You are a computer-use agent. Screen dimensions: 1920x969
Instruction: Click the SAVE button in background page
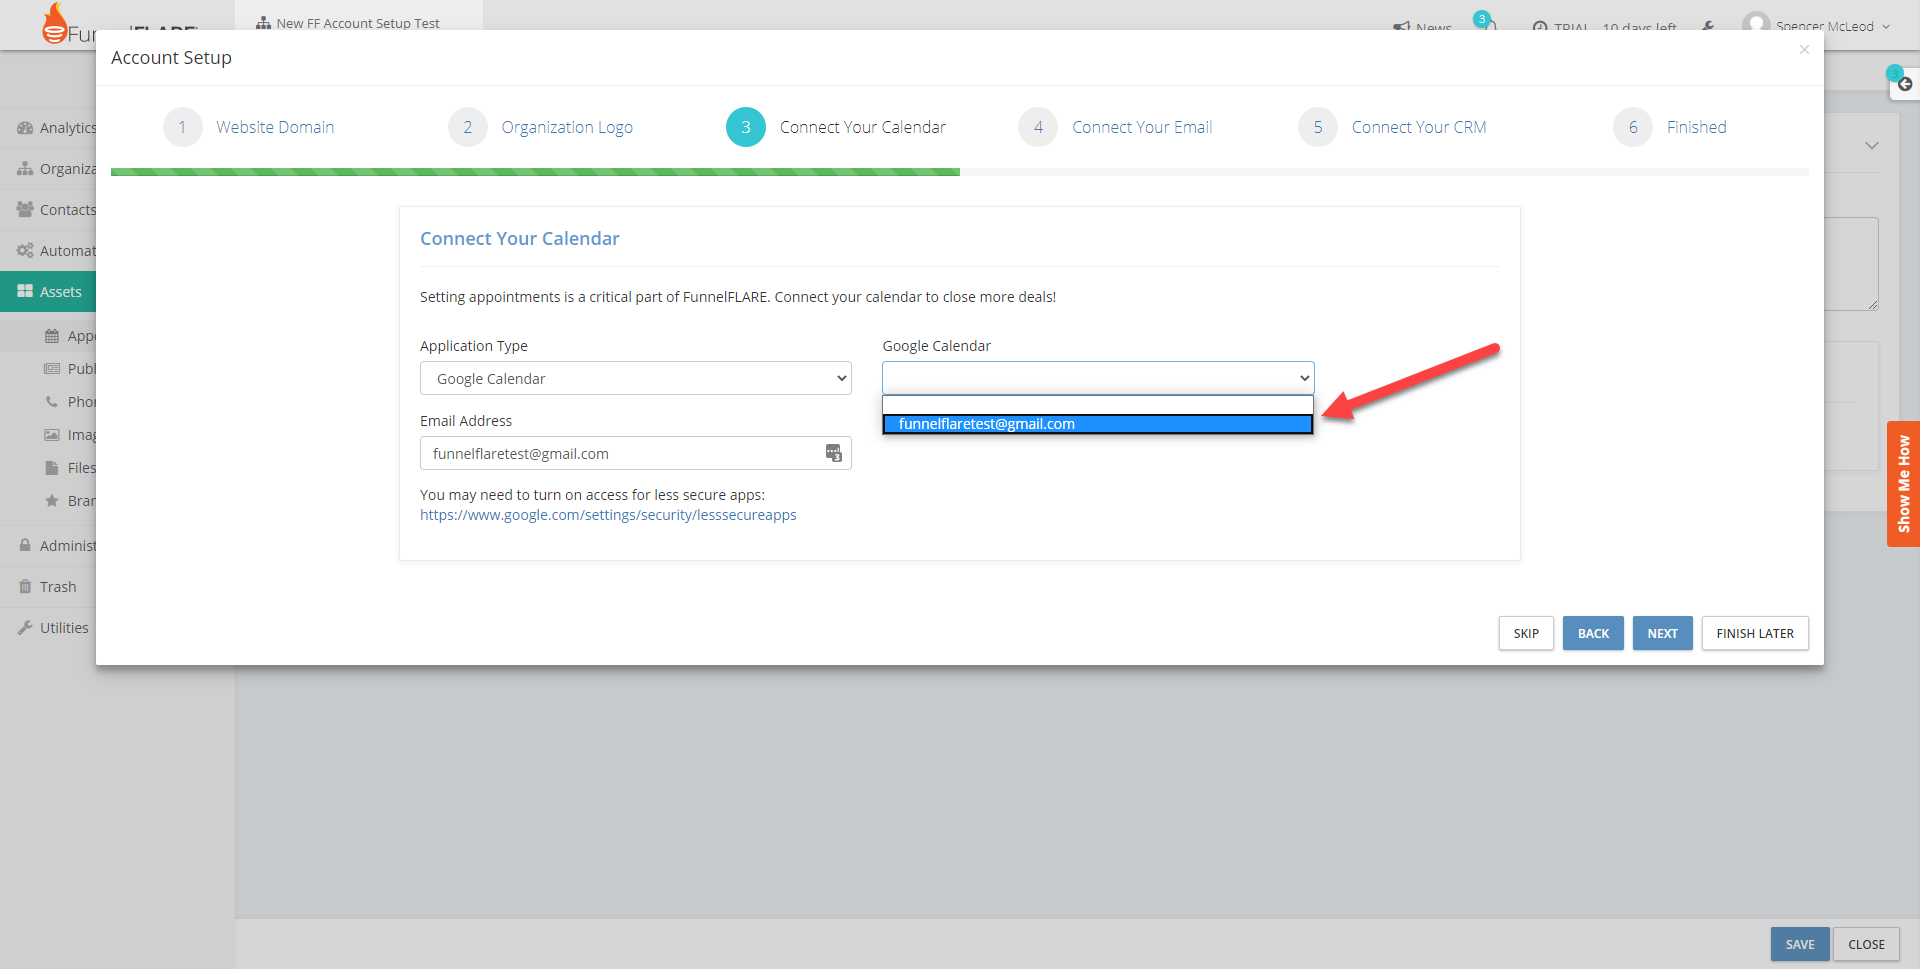pos(1799,944)
